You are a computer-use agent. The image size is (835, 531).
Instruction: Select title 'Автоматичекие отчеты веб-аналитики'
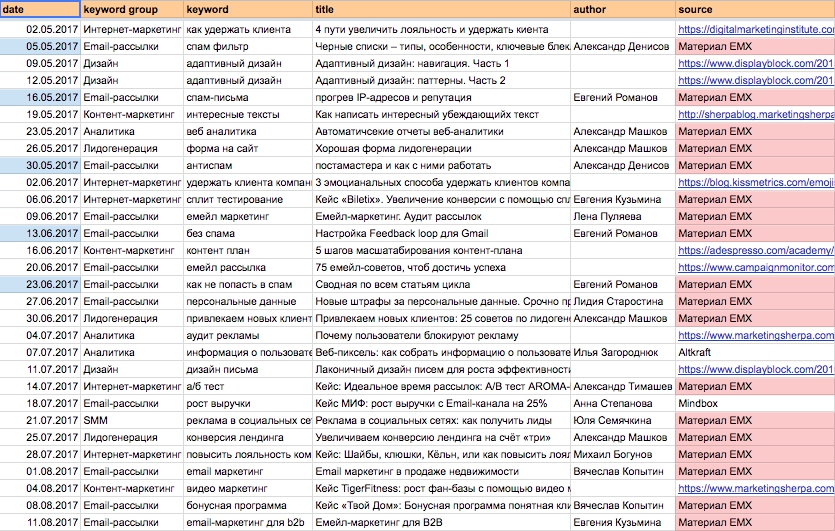(x=441, y=132)
